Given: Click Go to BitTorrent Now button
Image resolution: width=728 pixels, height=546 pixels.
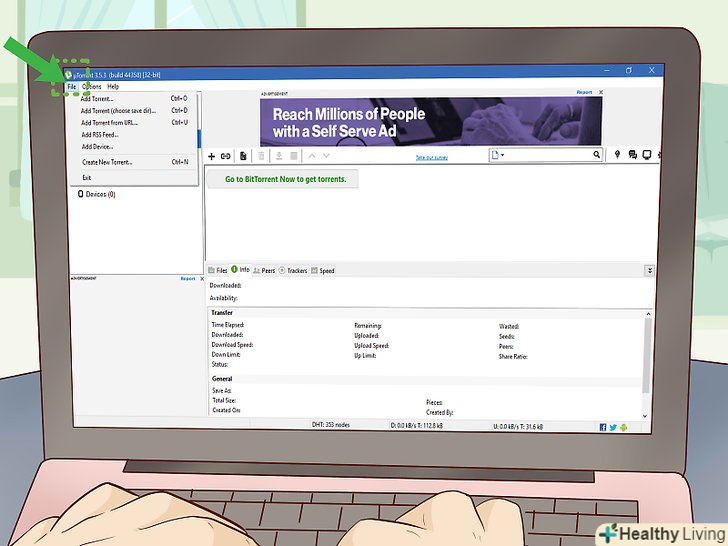Looking at the screenshot, I should click(283, 179).
